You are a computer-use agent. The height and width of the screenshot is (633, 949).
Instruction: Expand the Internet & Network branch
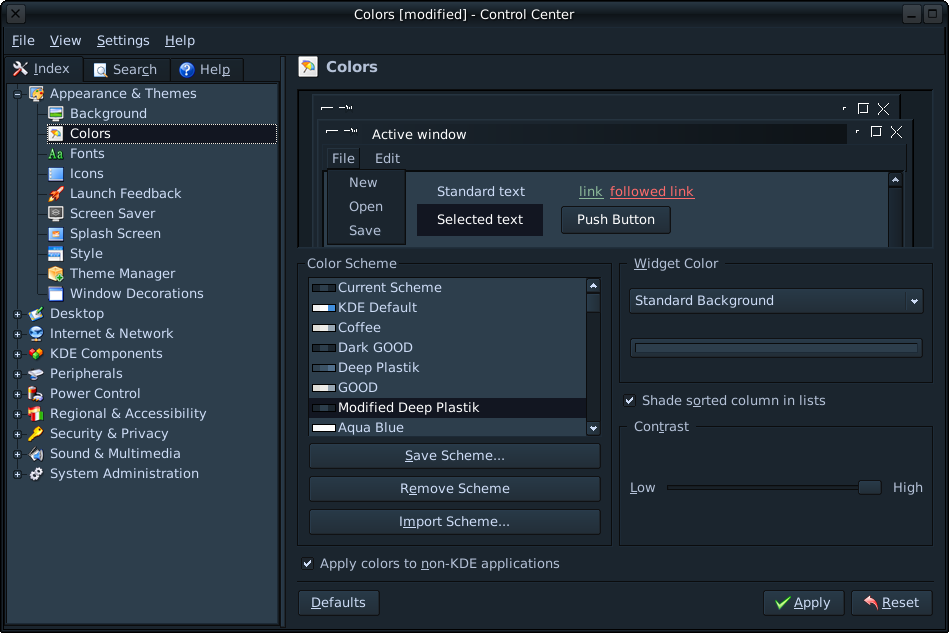(17, 334)
